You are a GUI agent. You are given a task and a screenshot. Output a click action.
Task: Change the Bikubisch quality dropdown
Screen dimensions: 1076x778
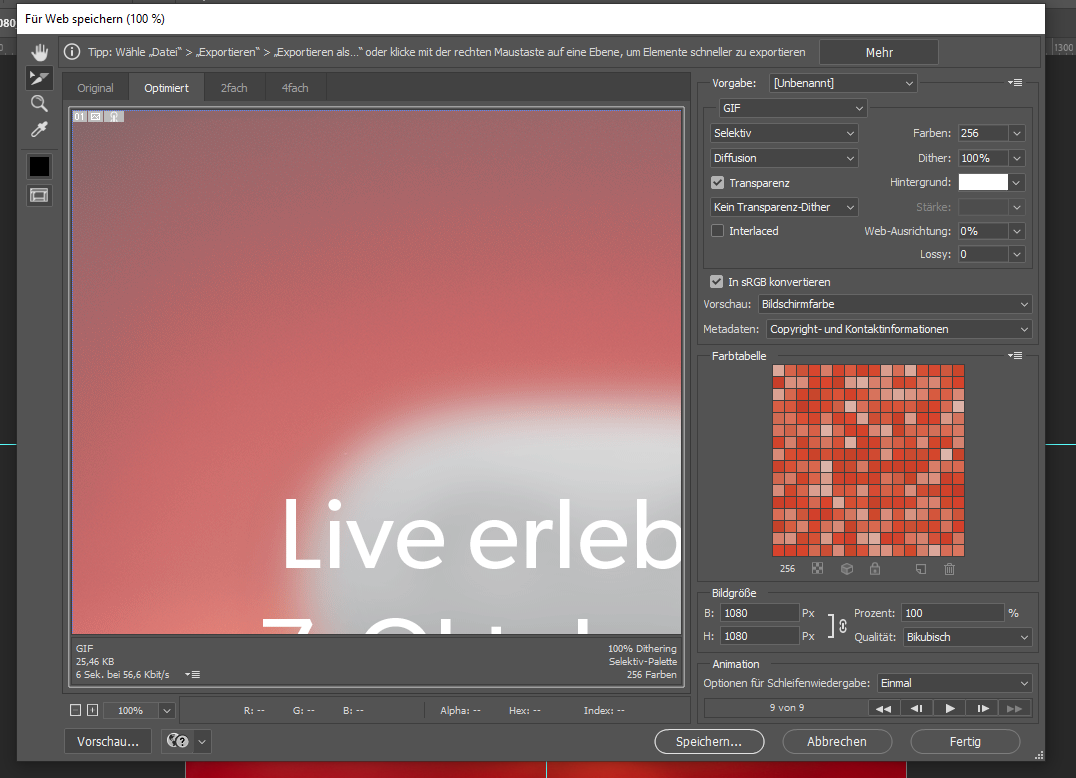pos(967,636)
